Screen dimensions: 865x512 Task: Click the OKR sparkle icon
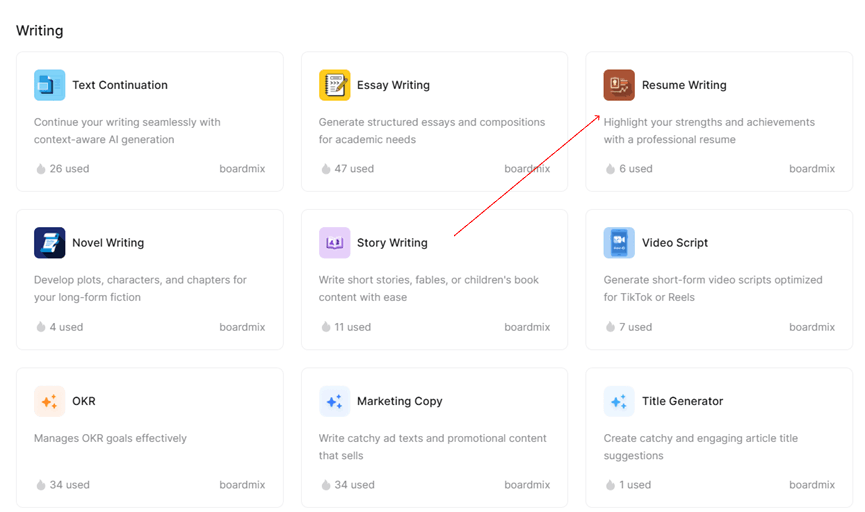(49, 401)
